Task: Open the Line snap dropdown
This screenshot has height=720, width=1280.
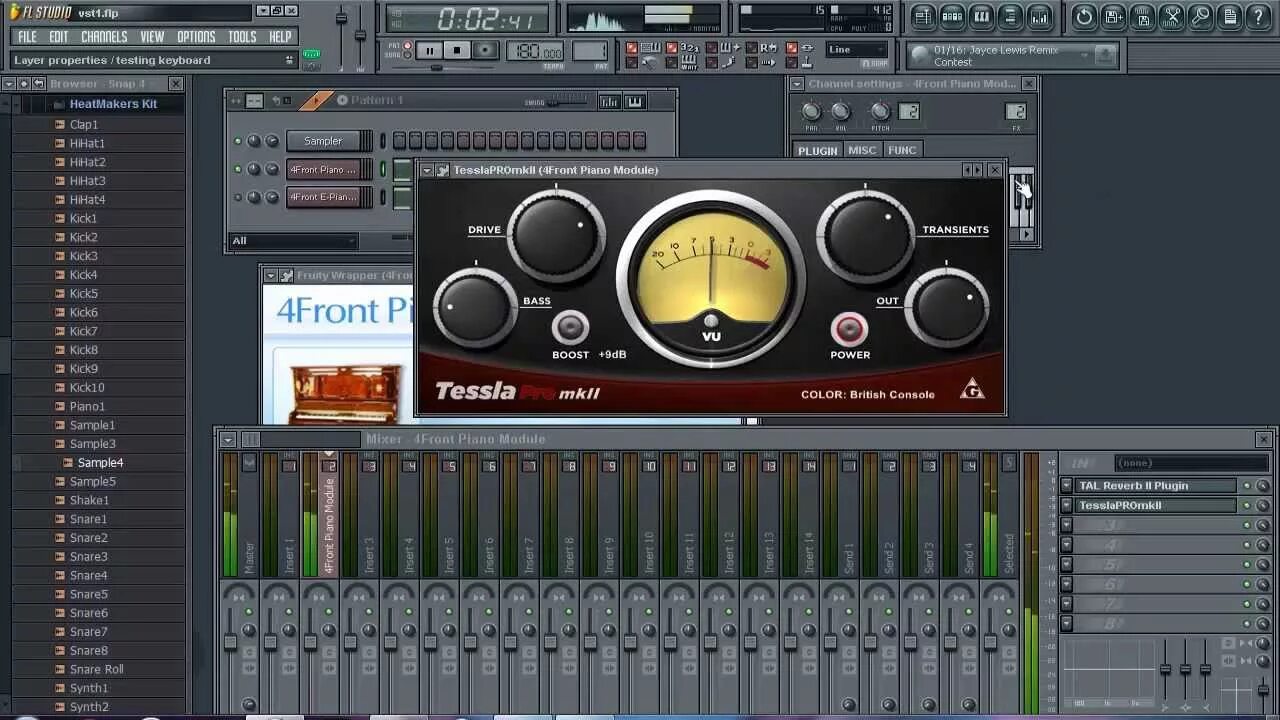Action: [857, 50]
